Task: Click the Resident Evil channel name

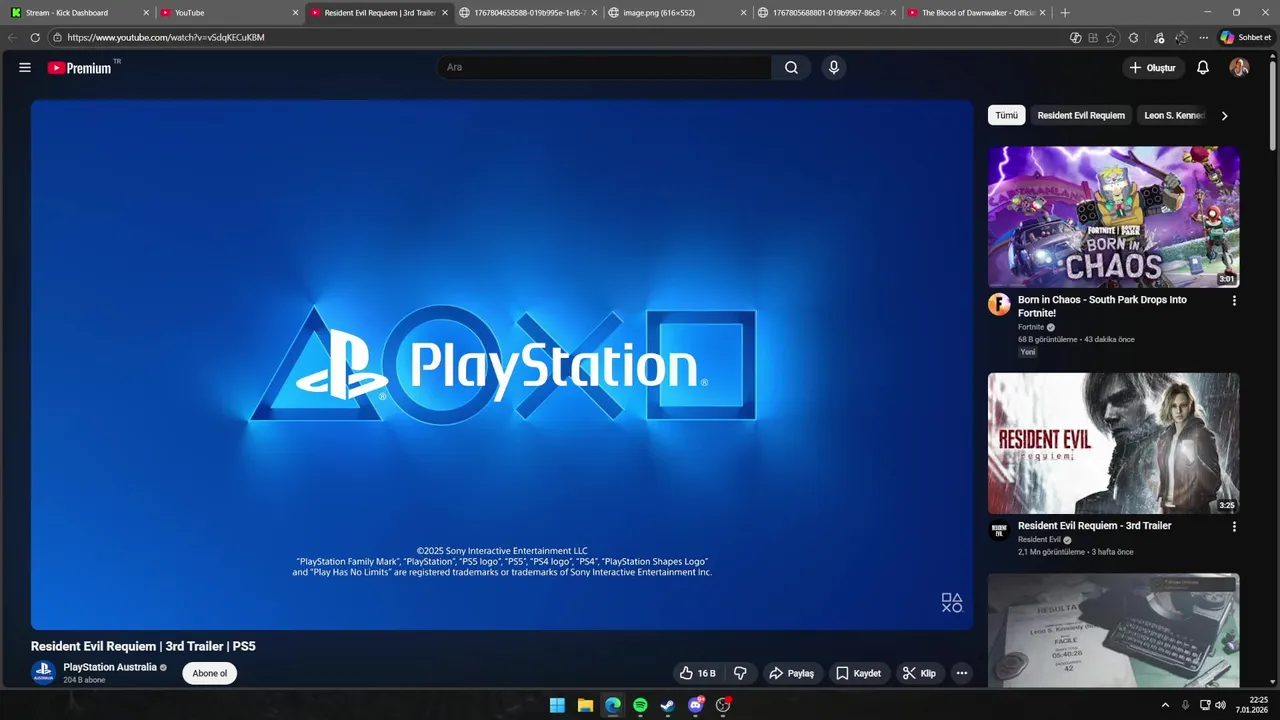Action: tap(1039, 540)
